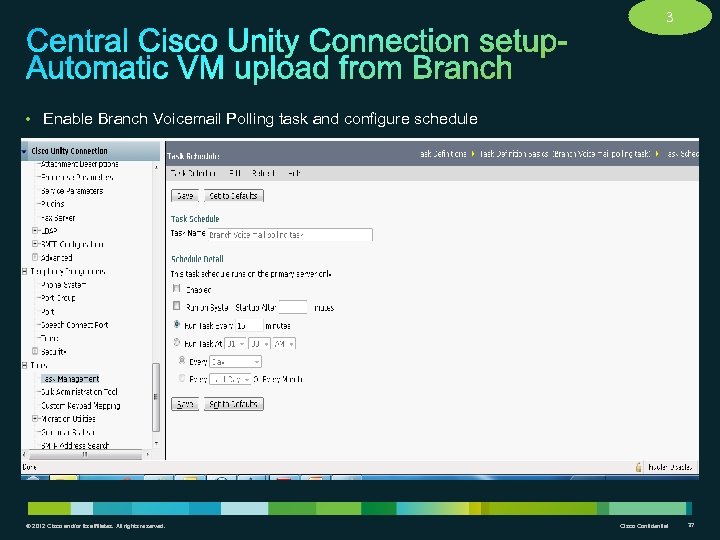The height and width of the screenshot is (540, 720).
Task: Expand the LDAP tree node
Action: [x=35, y=230]
